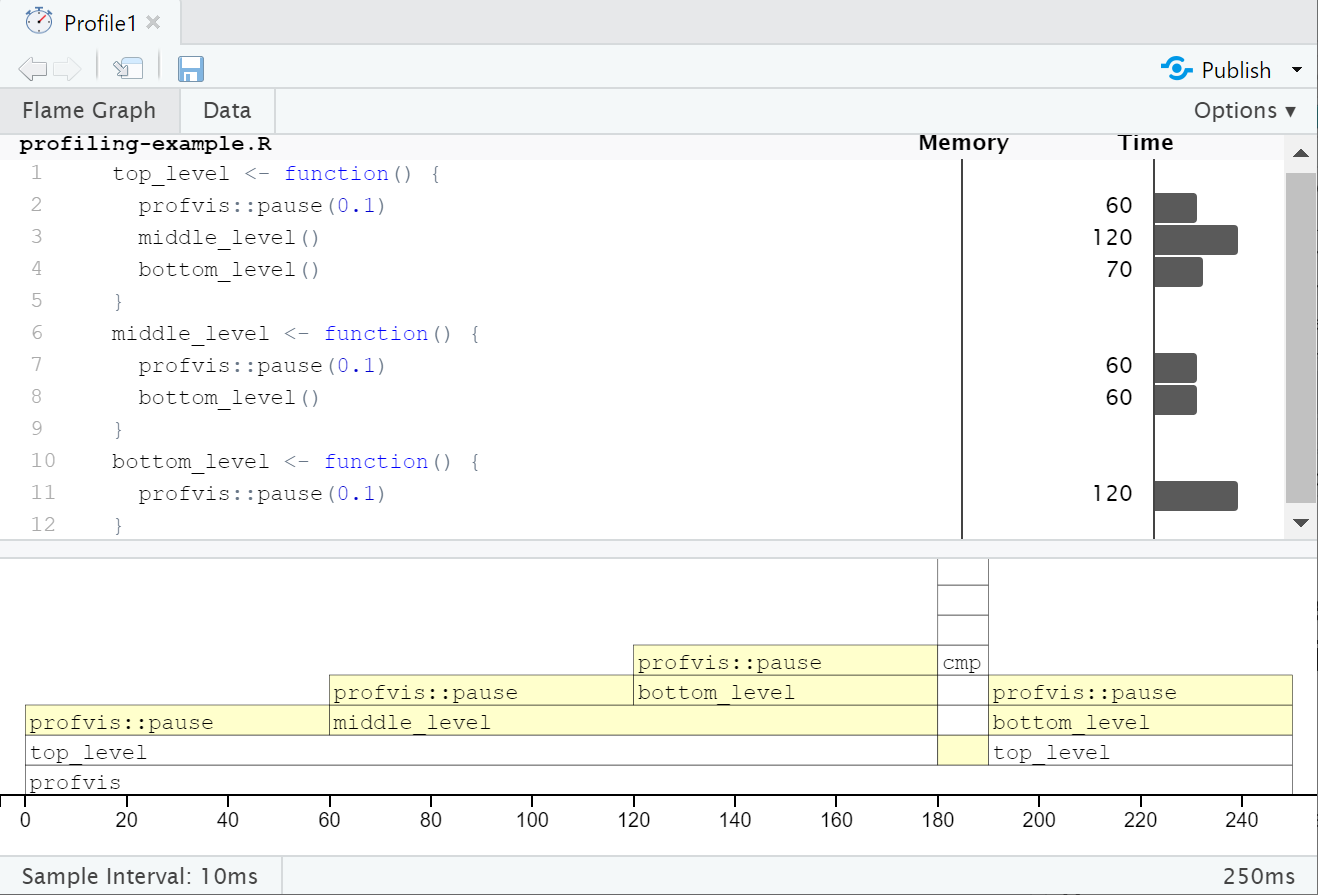1318x895 pixels.
Task: Click the back navigation arrow in the profiler toolbar
Action: (x=32, y=68)
